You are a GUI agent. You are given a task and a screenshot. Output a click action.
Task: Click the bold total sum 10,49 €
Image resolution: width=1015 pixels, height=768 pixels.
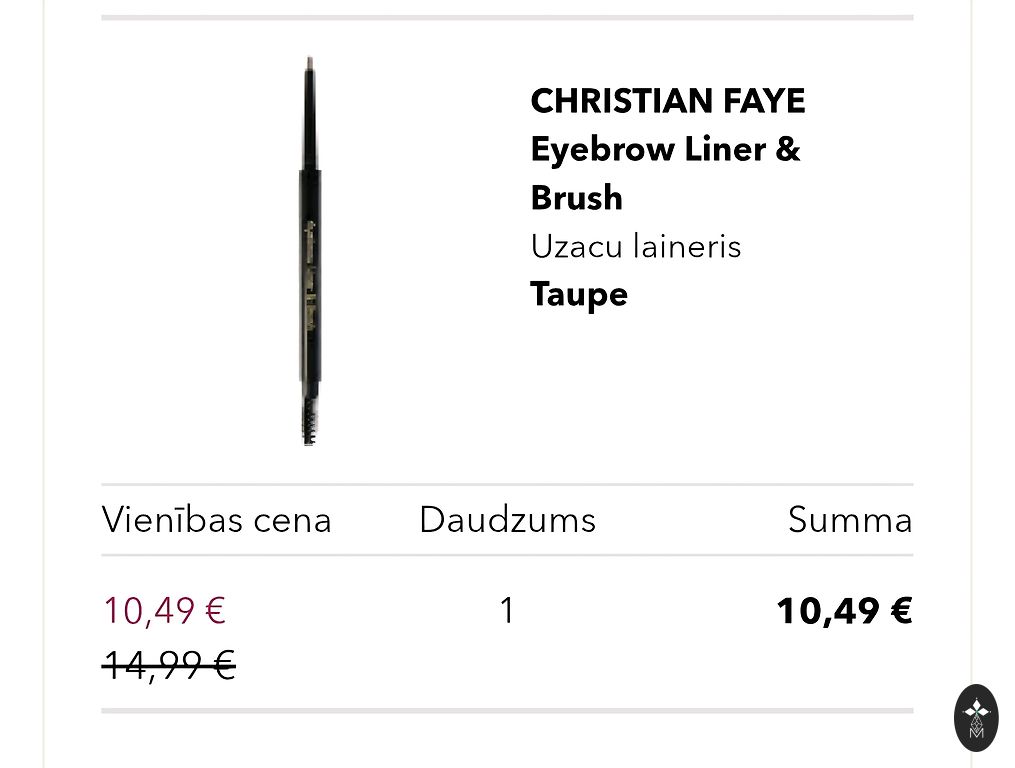click(x=844, y=611)
